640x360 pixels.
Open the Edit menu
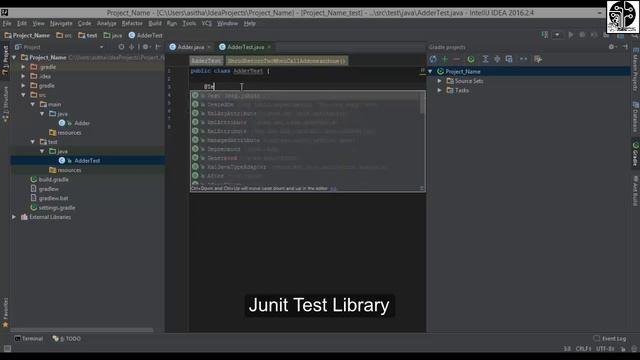tap(22, 24)
